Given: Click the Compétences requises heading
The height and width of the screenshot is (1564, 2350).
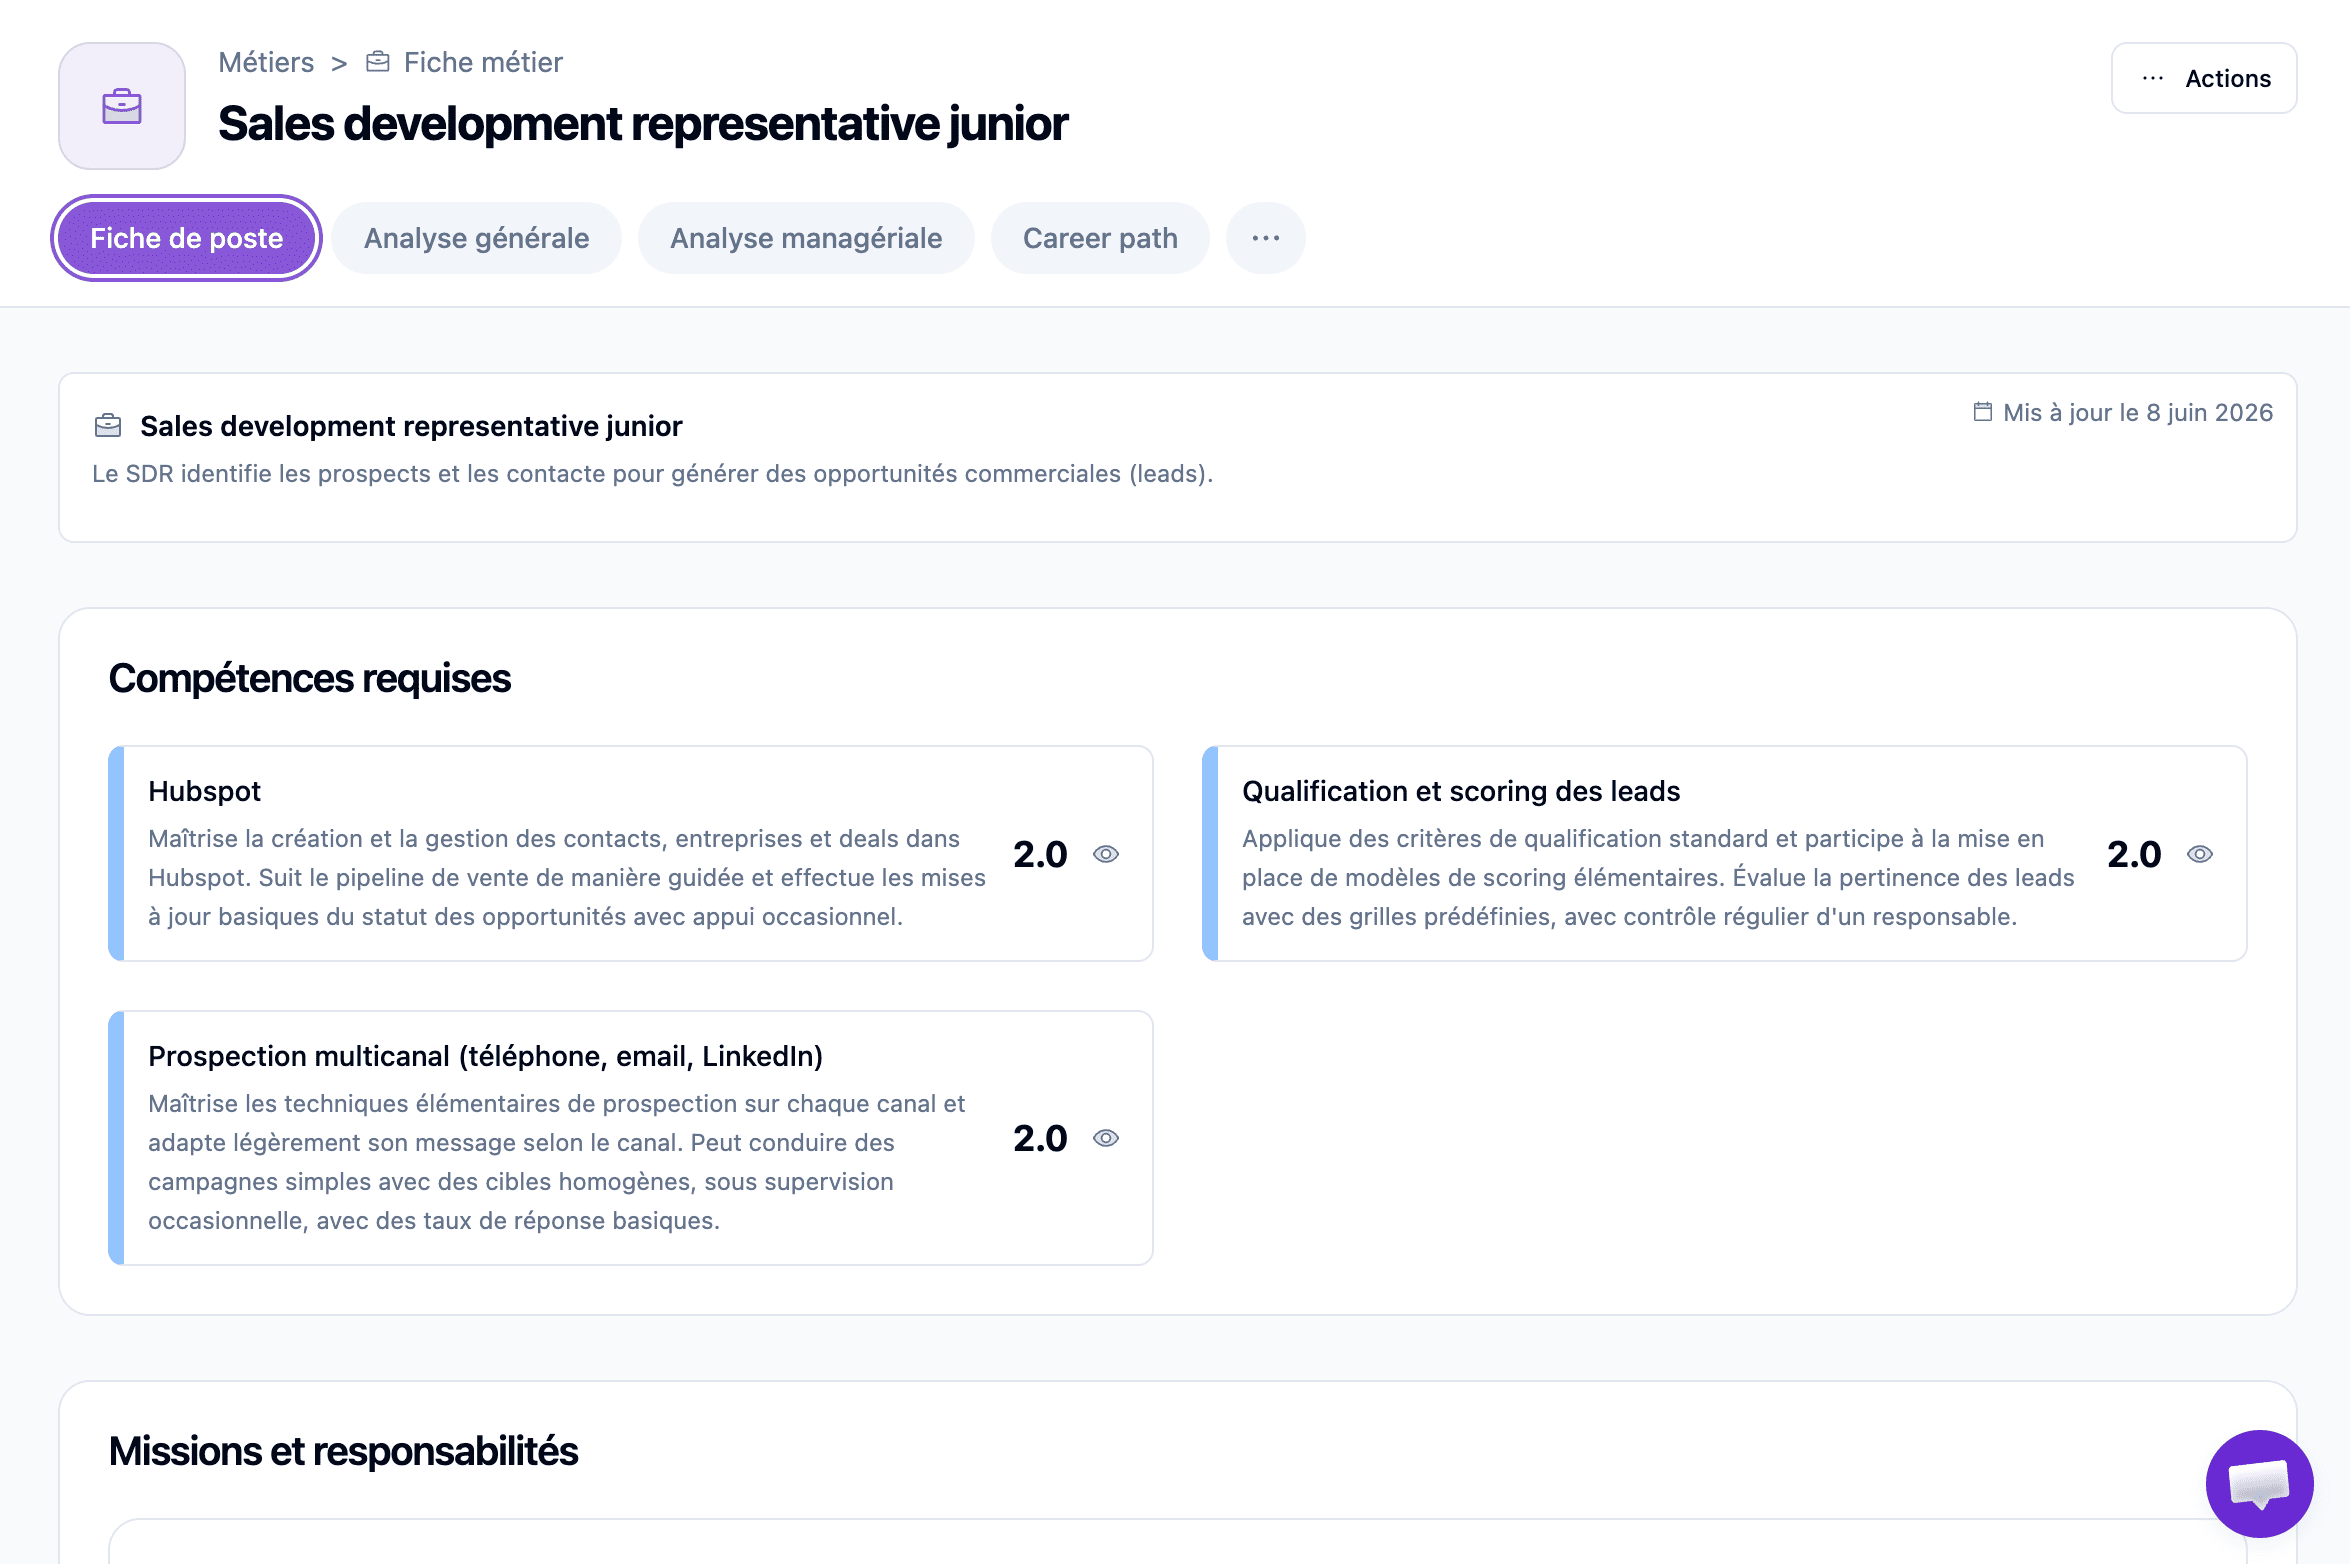Looking at the screenshot, I should tap(310, 678).
